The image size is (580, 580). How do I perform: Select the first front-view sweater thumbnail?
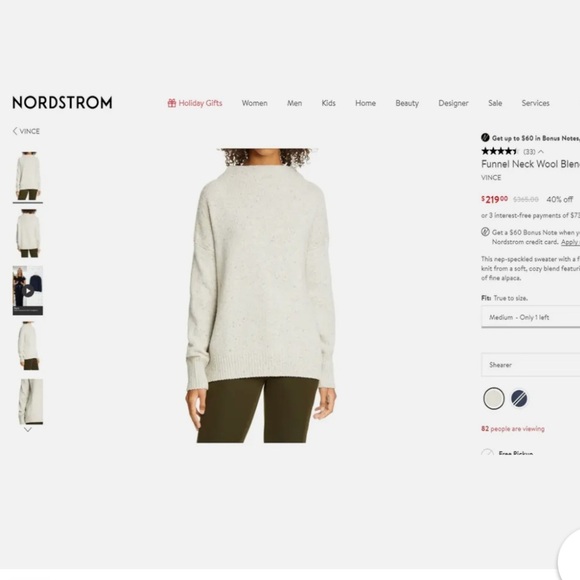[28, 176]
